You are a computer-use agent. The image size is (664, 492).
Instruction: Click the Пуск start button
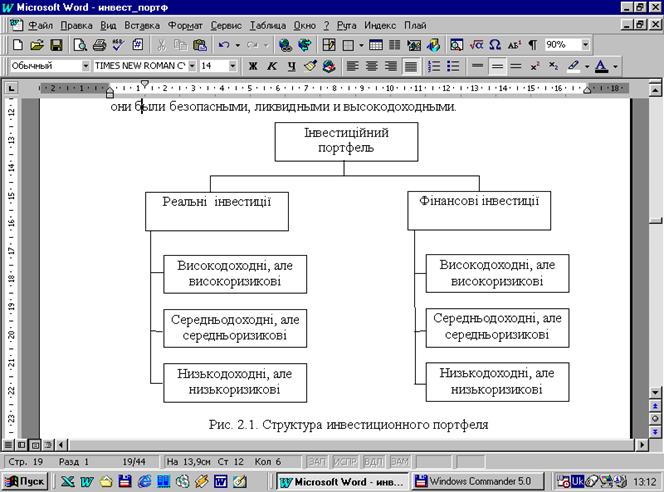pyautogui.click(x=27, y=481)
